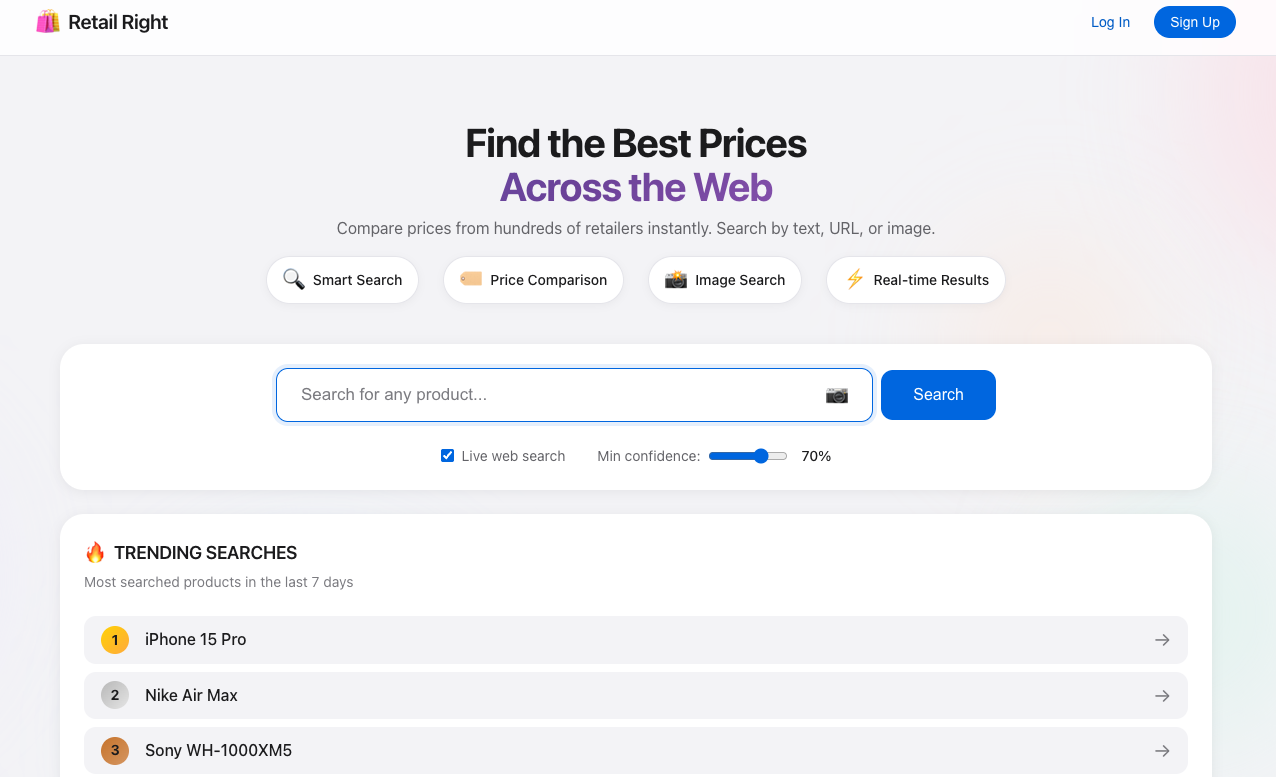Adjust the Min confidence slider
The width and height of the screenshot is (1276, 777).
pyautogui.click(x=765, y=455)
